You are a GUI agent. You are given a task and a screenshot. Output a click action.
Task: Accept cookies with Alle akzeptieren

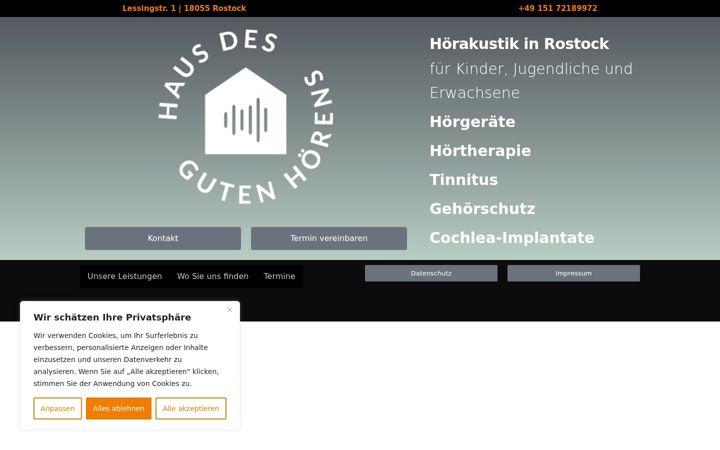[191, 408]
